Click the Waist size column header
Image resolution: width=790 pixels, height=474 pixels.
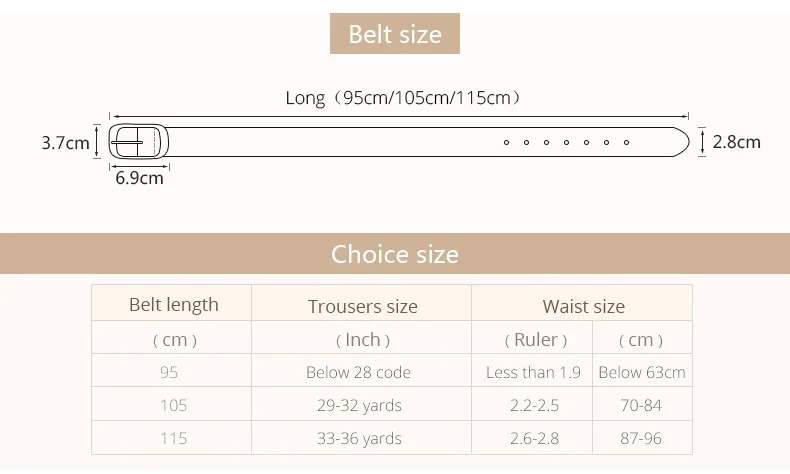coord(583,306)
